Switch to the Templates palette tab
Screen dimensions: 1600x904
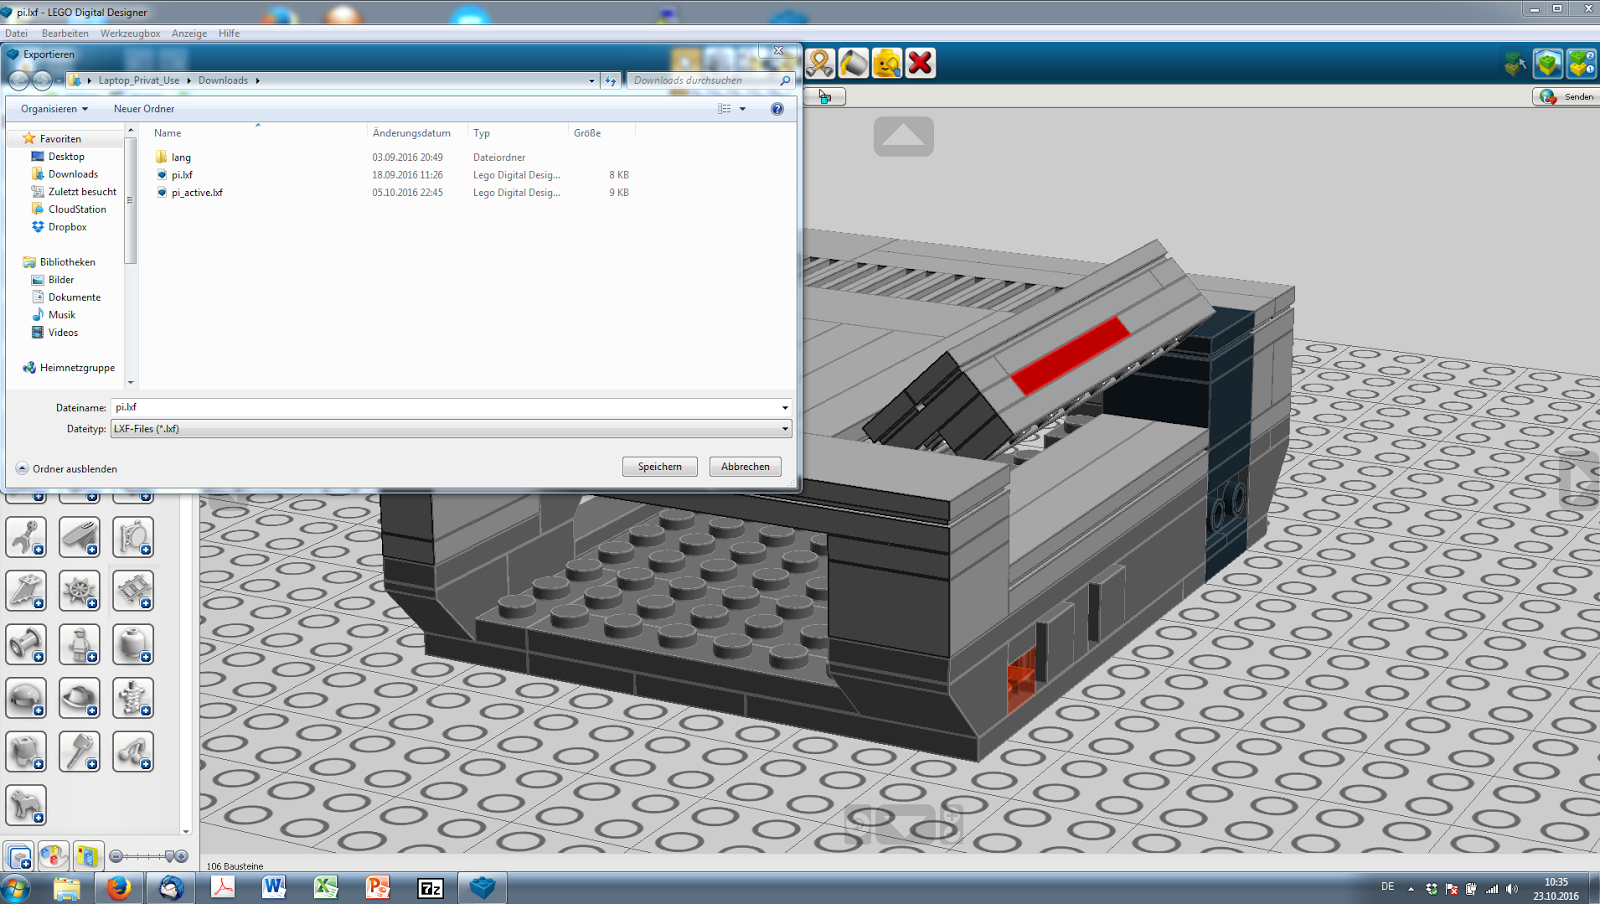(x=53, y=856)
